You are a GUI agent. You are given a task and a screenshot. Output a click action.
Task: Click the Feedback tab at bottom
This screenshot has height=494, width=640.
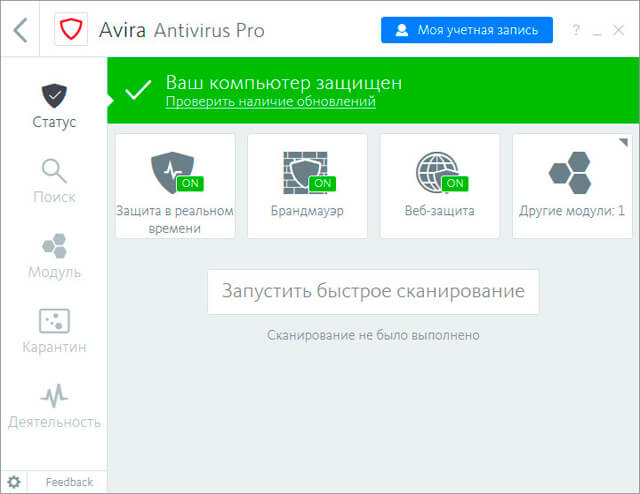(69, 482)
